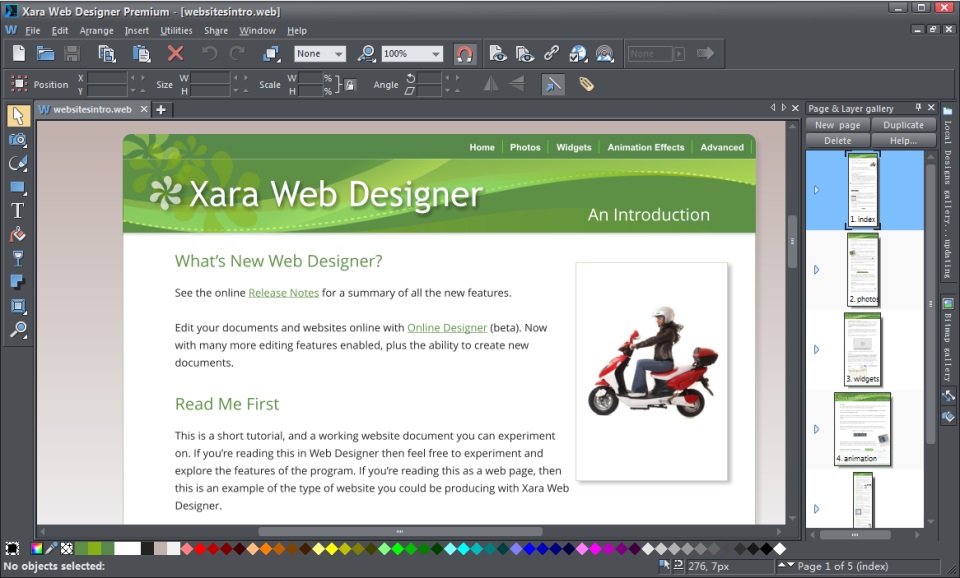Open the page selector arrows in status bar
Image resolution: width=960 pixels, height=578 pixels.
(x=786, y=565)
